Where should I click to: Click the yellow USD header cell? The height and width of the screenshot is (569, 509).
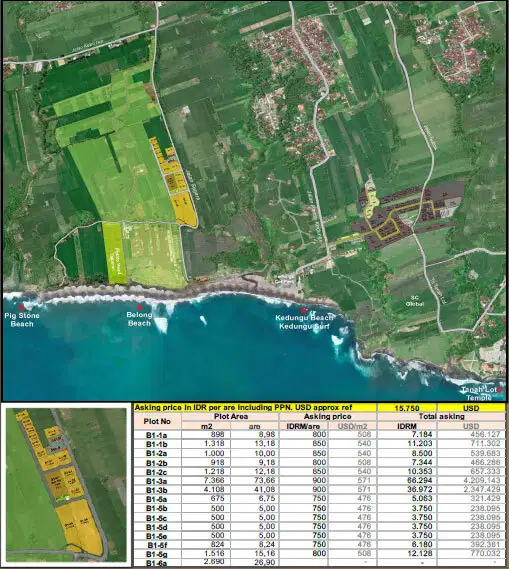(471, 408)
